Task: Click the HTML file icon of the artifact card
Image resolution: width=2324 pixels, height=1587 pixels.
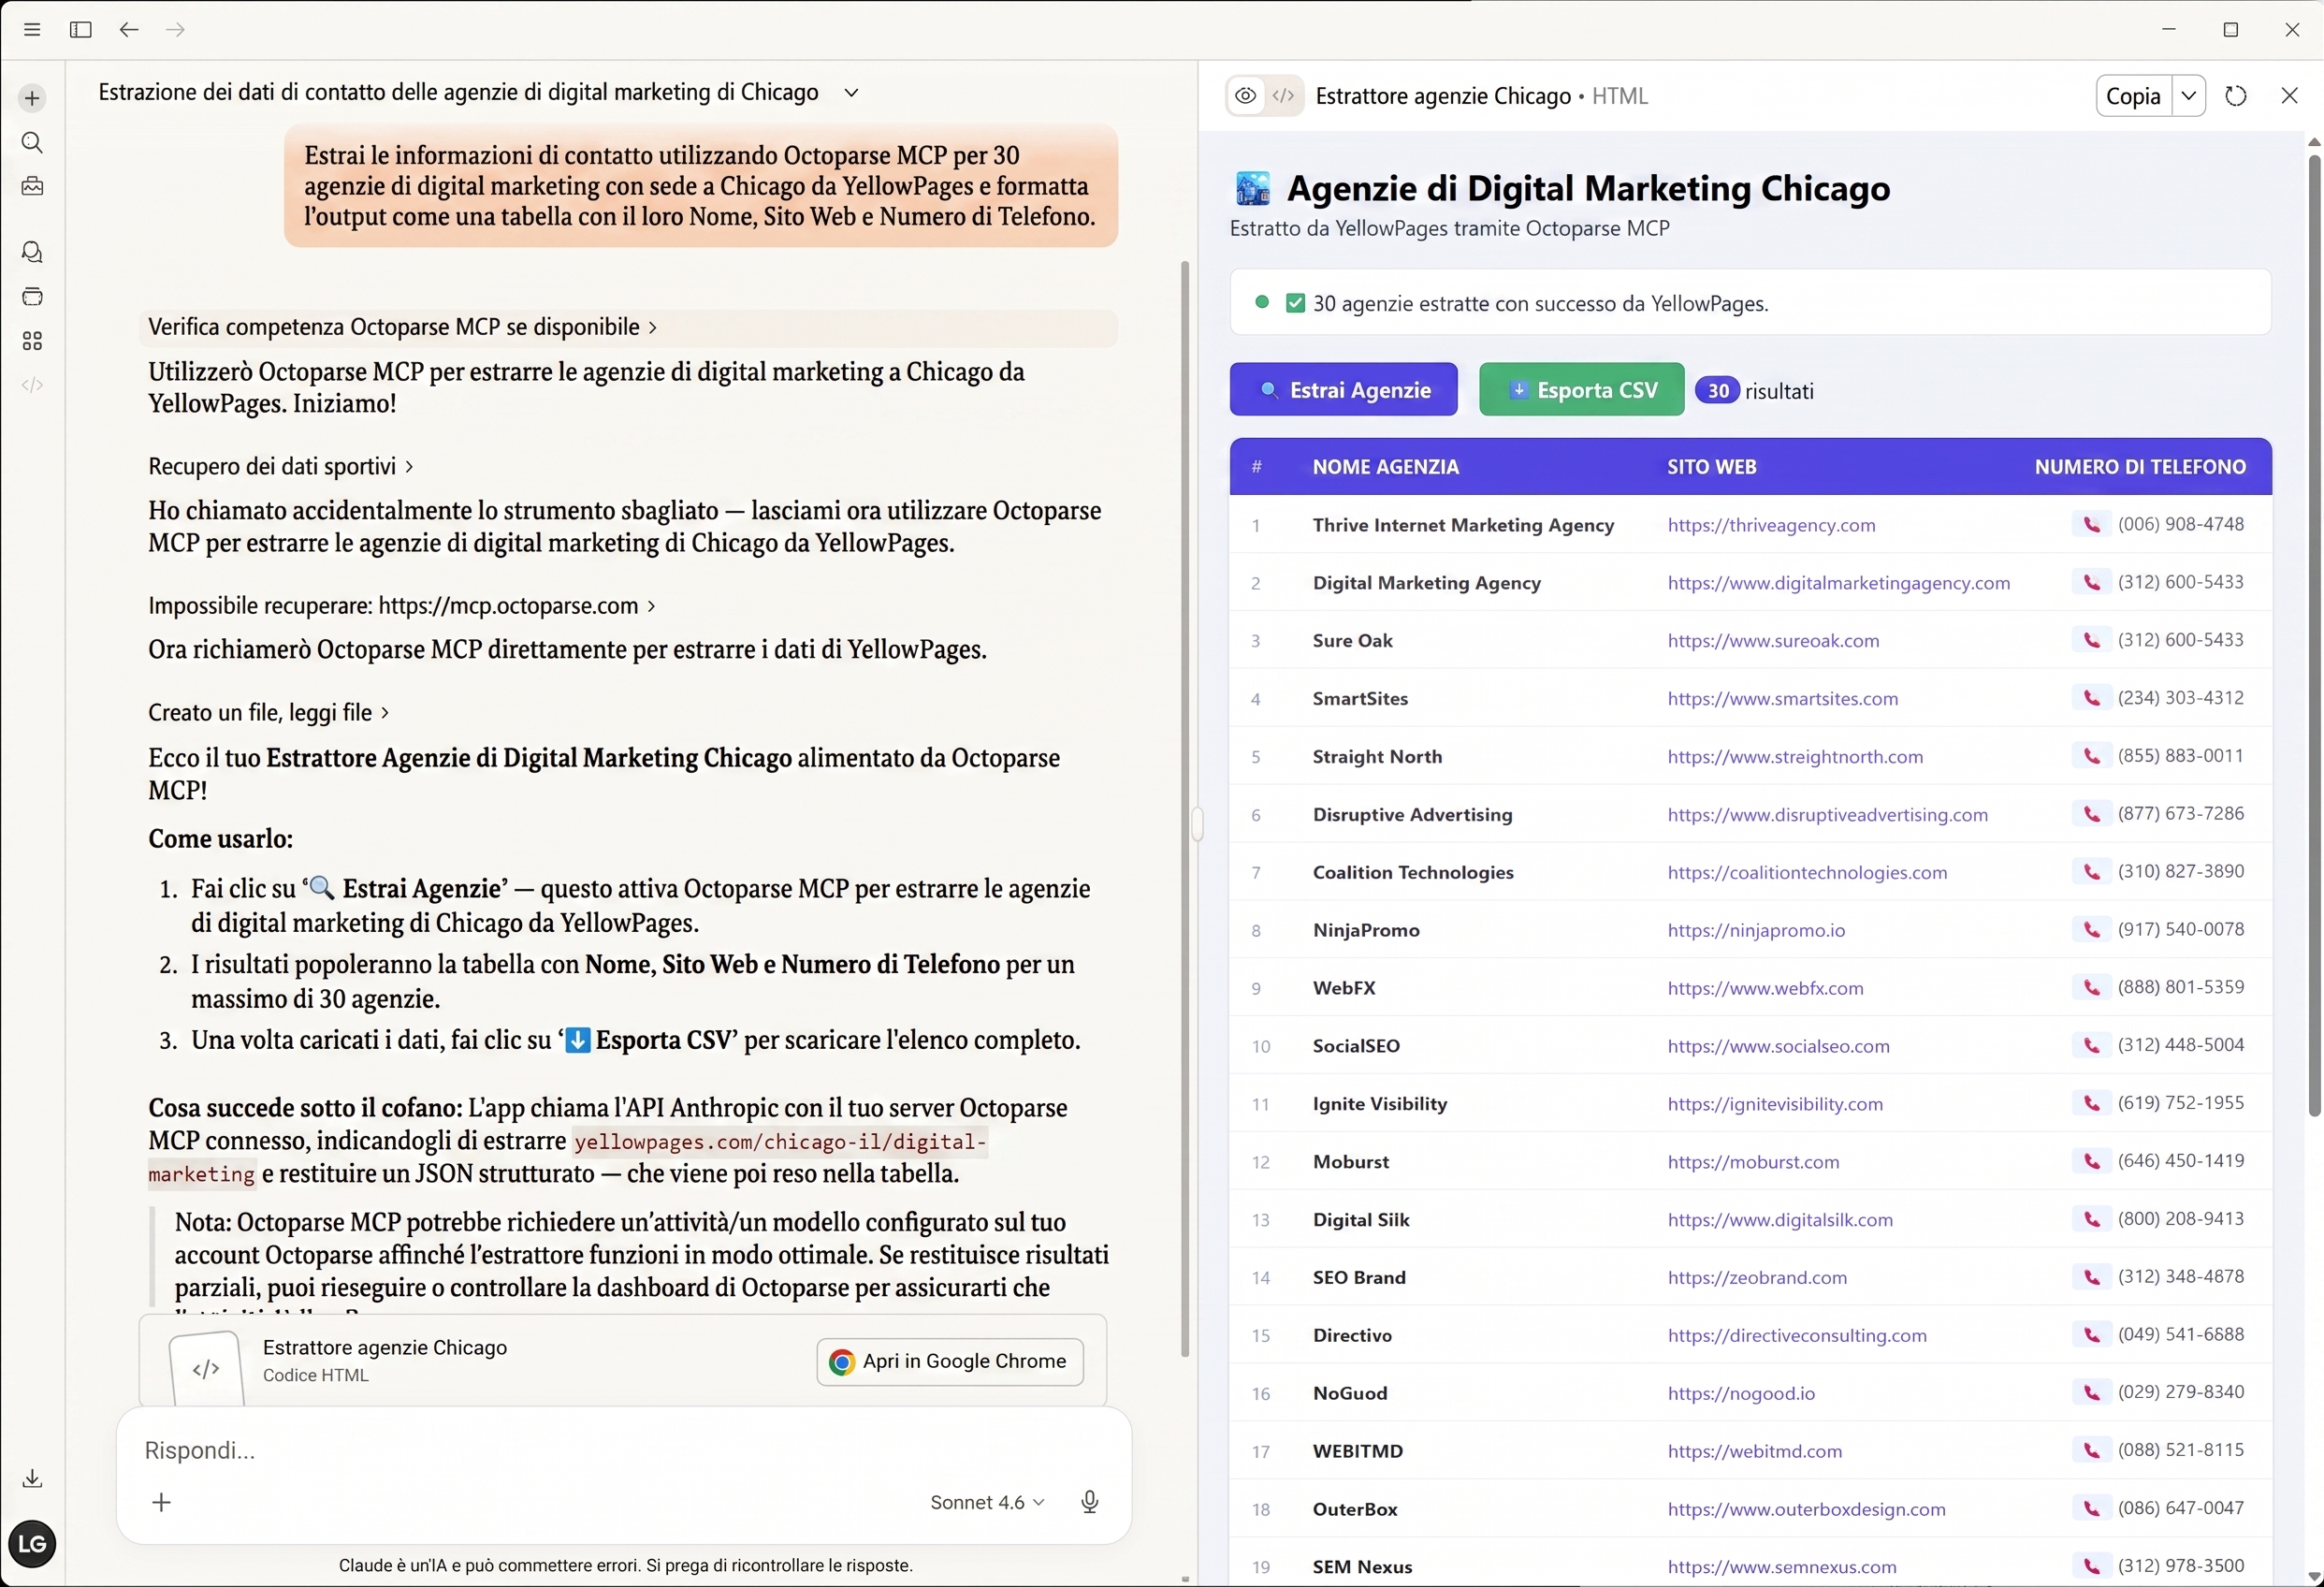Action: [206, 1369]
